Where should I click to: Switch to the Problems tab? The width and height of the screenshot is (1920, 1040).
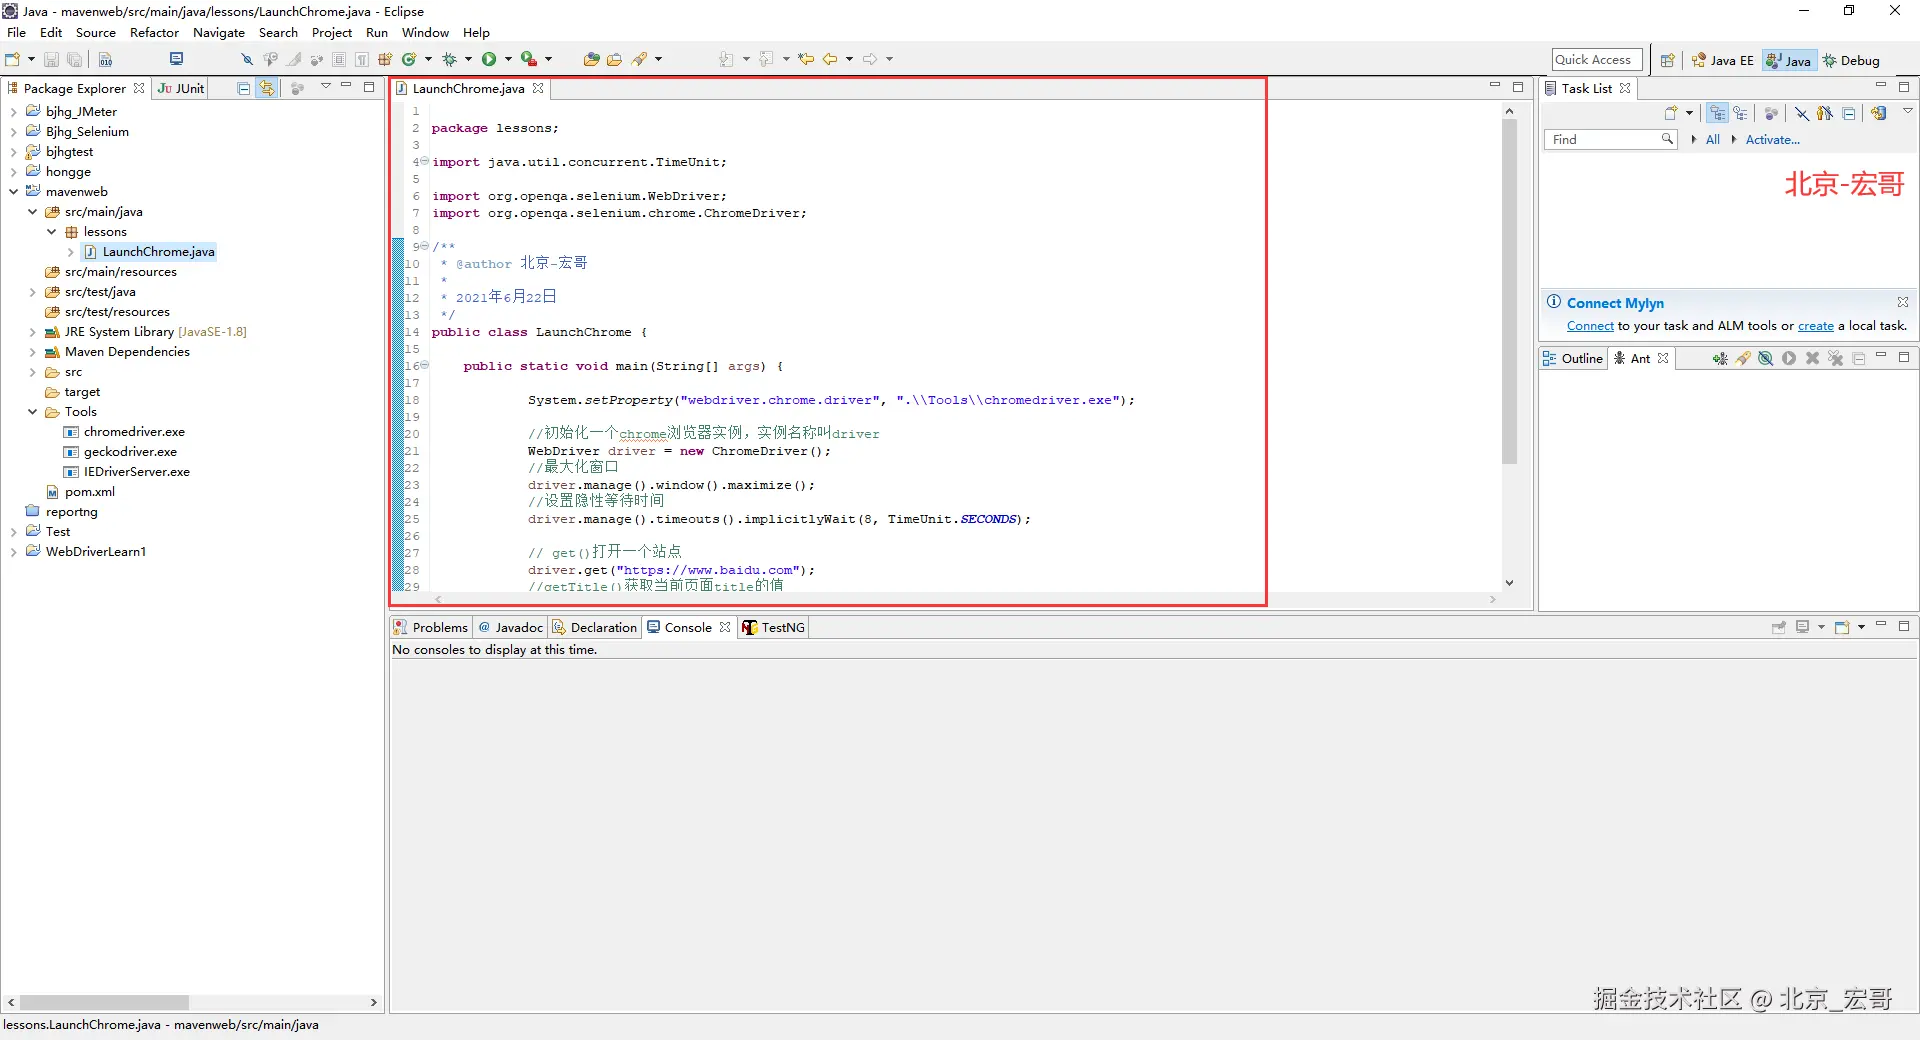click(431, 628)
